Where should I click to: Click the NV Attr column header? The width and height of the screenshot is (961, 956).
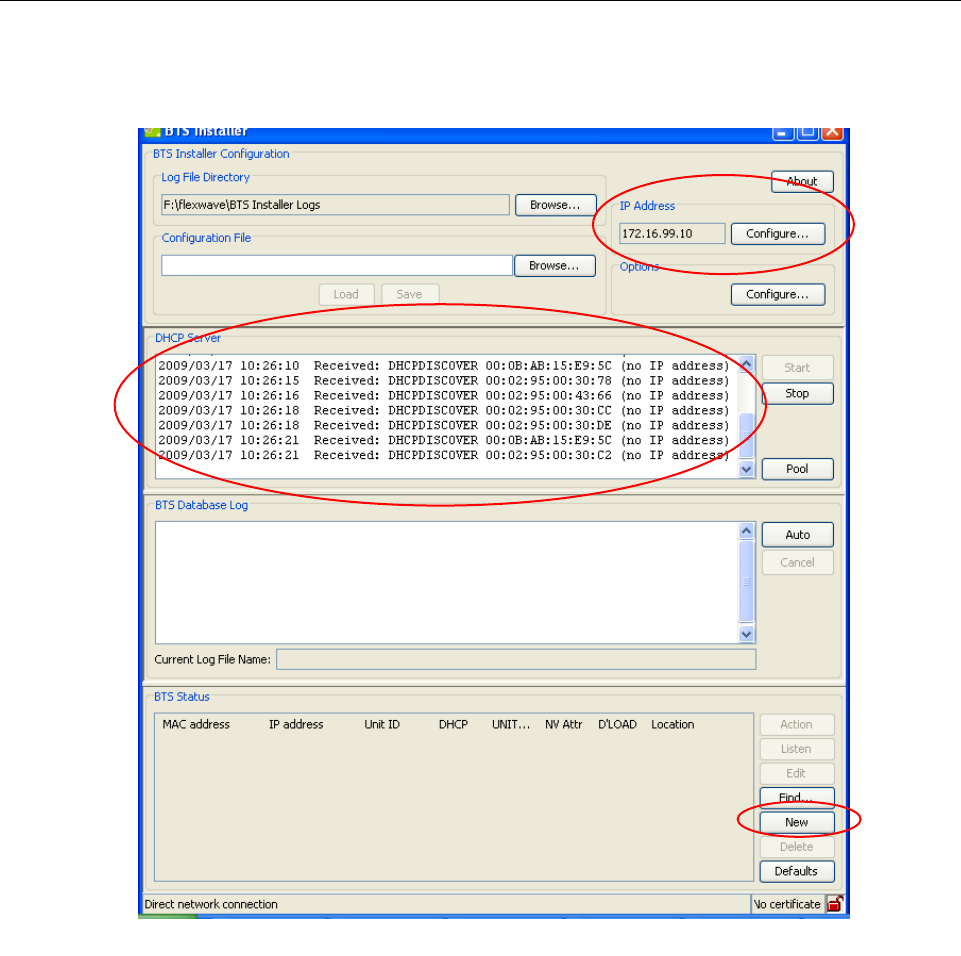click(563, 724)
